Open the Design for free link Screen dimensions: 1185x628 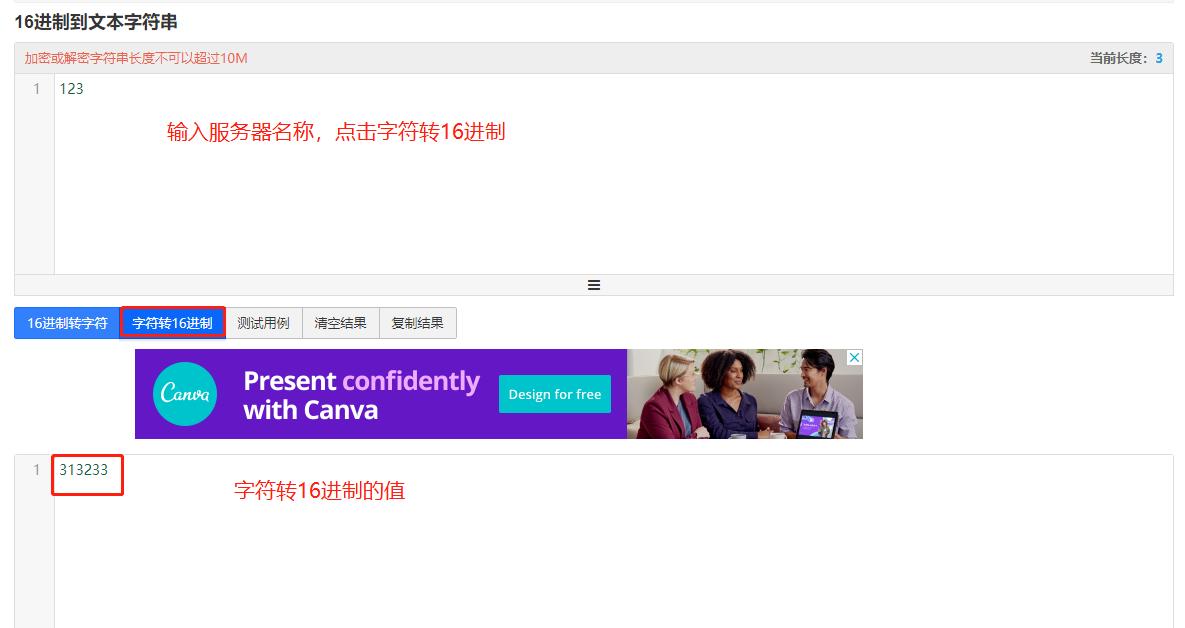[555, 394]
